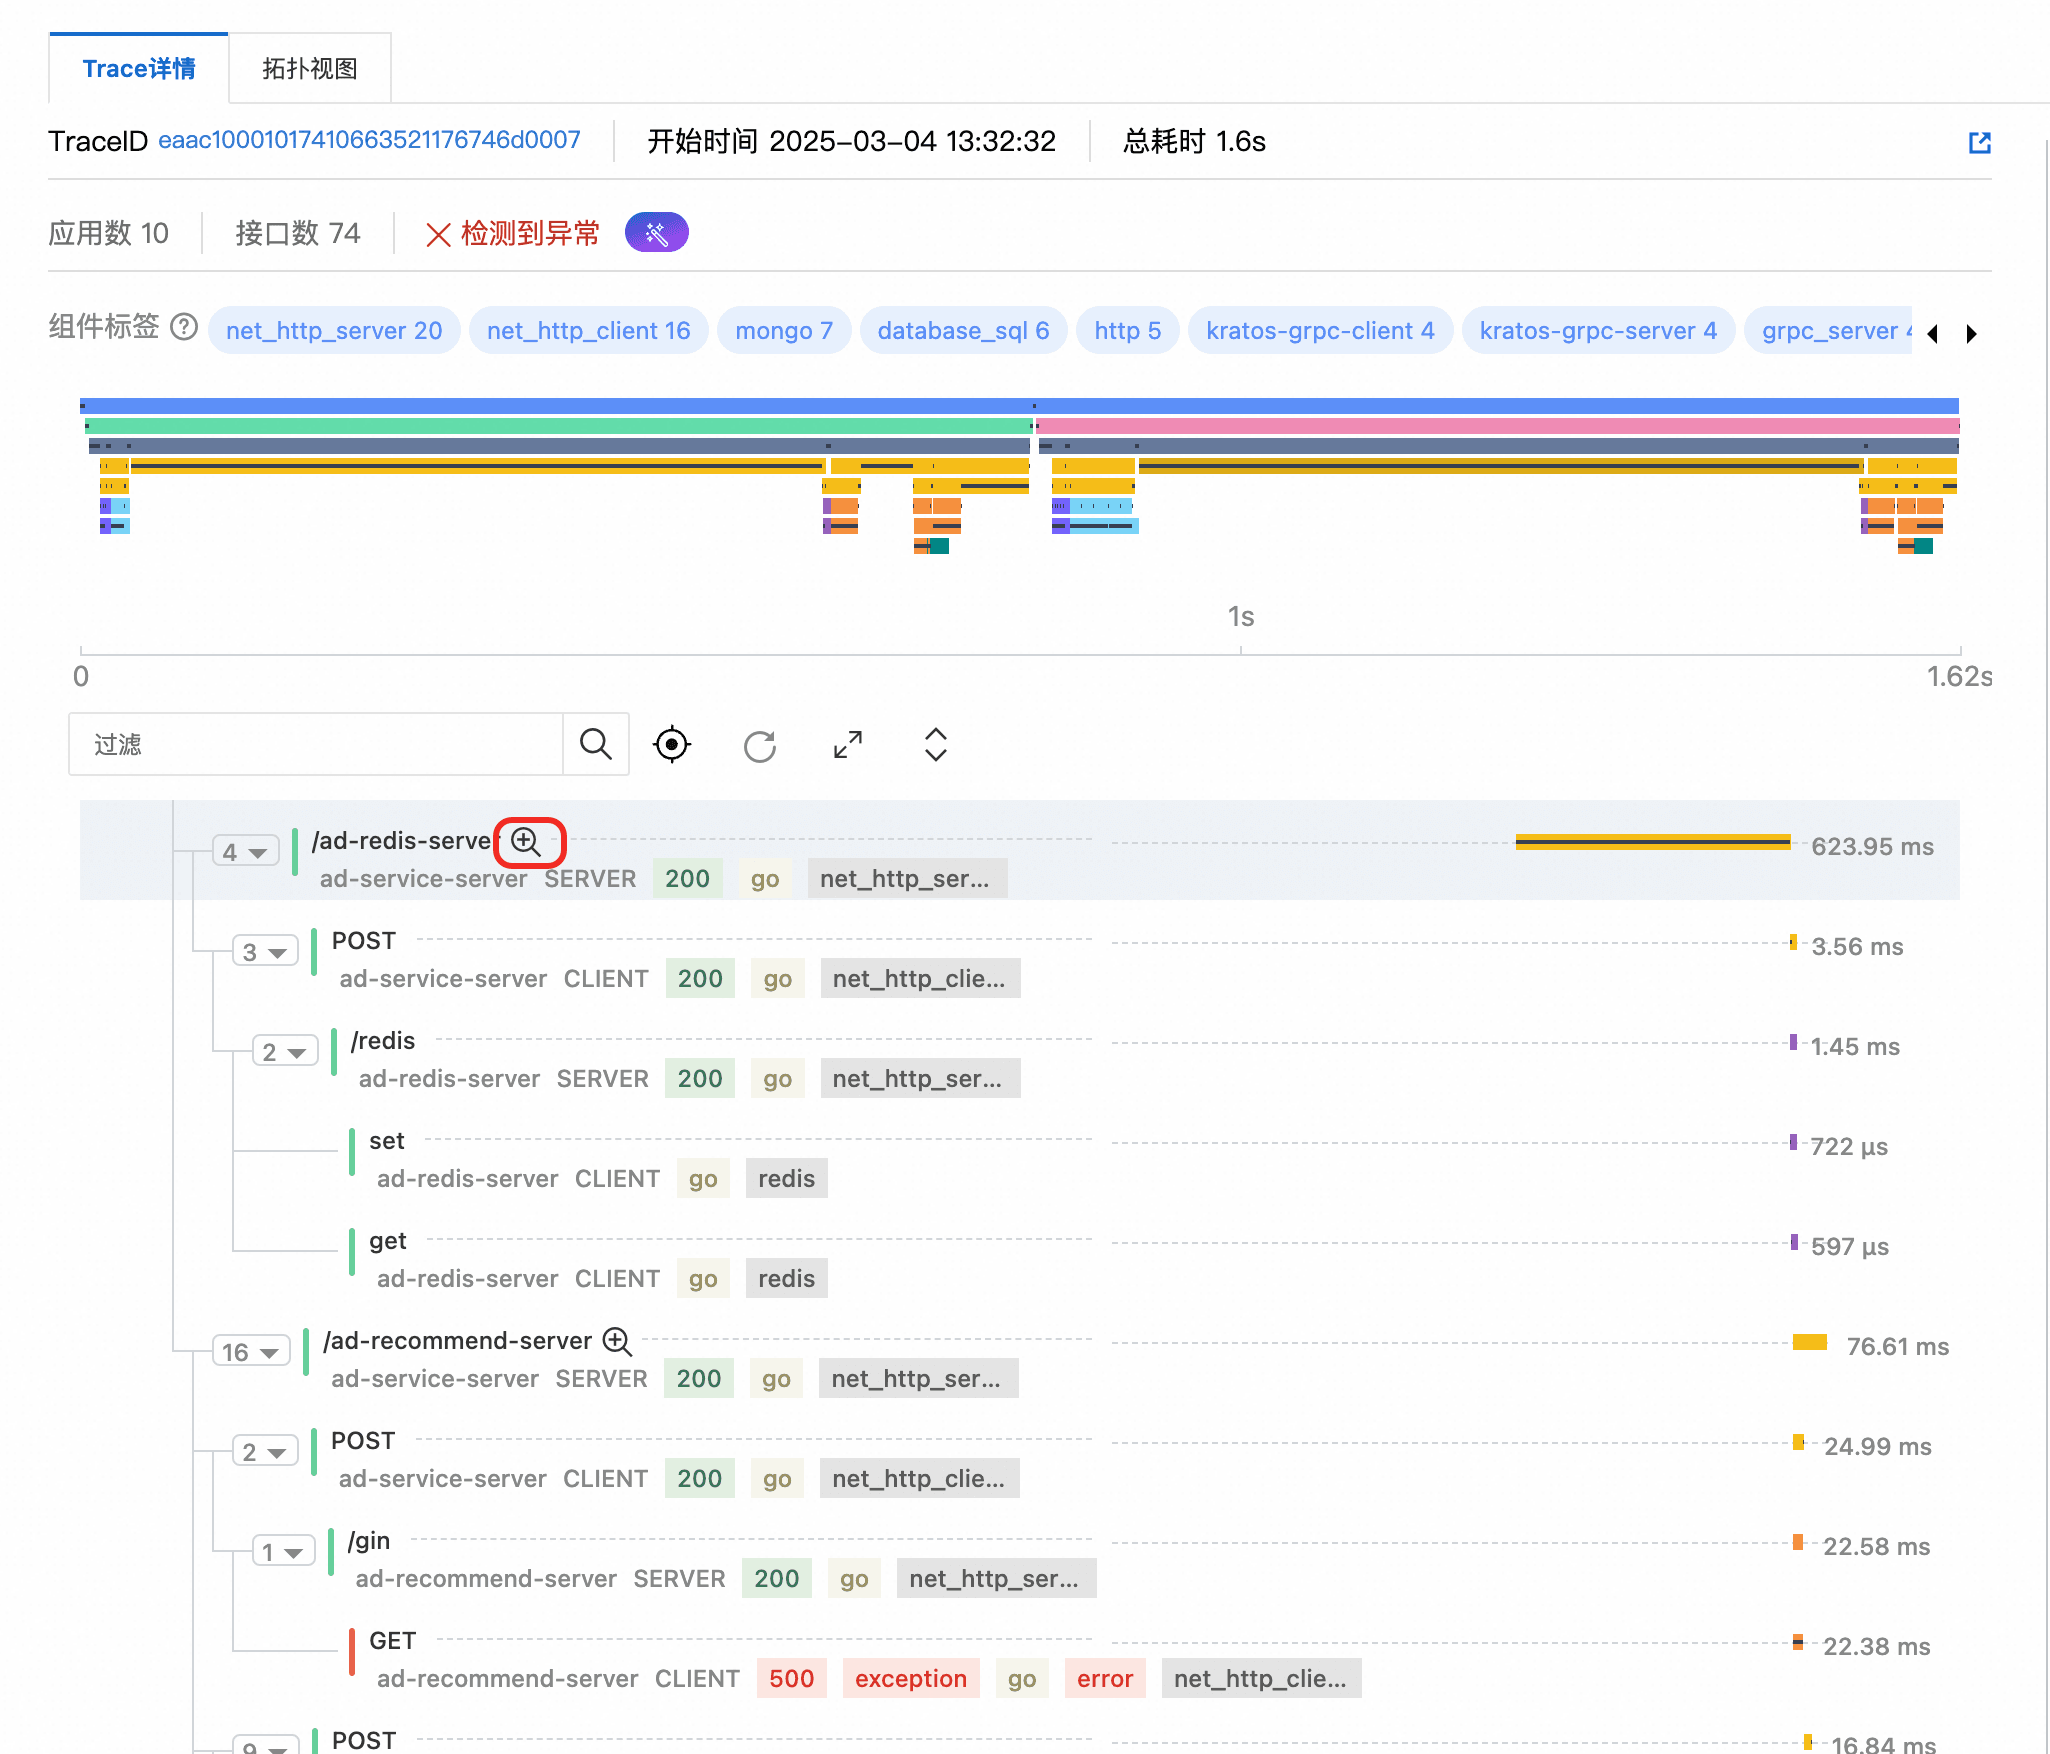Click the refresh trace icon
This screenshot has width=2050, height=1754.
point(760,745)
